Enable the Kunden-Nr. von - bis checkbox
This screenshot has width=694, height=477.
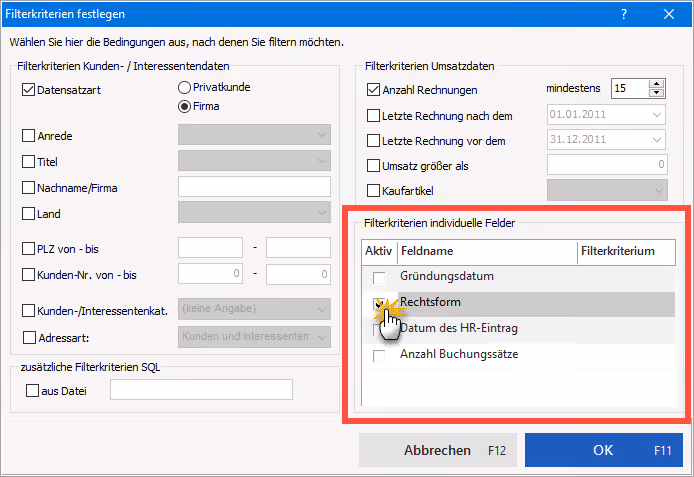pos(28,275)
